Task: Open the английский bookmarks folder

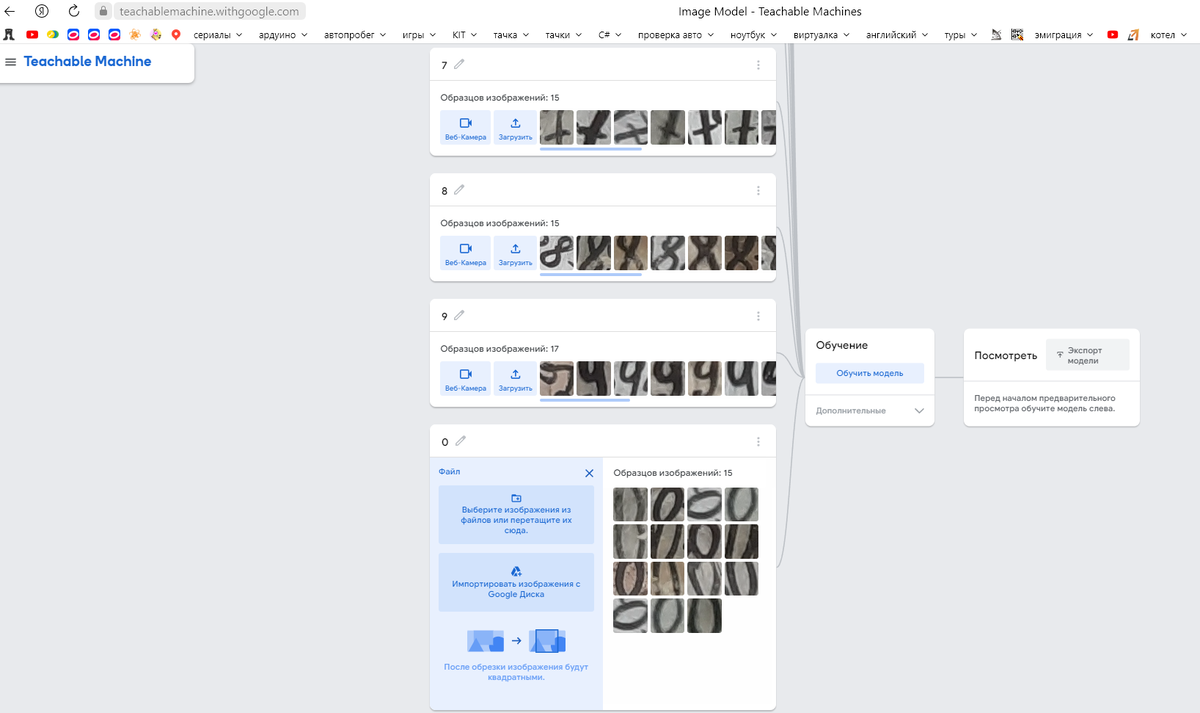Action: tap(896, 34)
